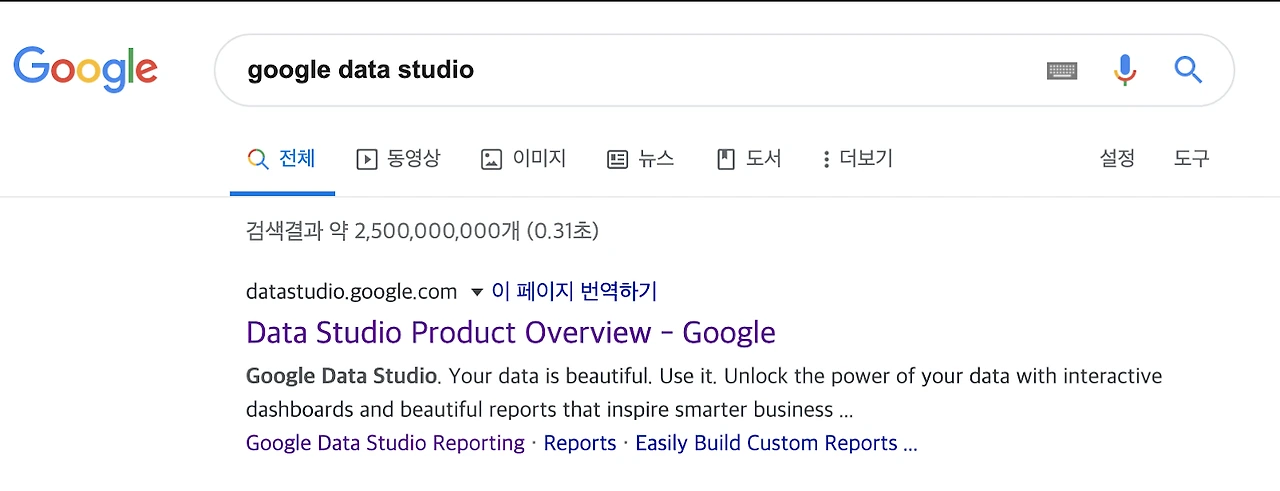Open the 도서 tab

749,158
